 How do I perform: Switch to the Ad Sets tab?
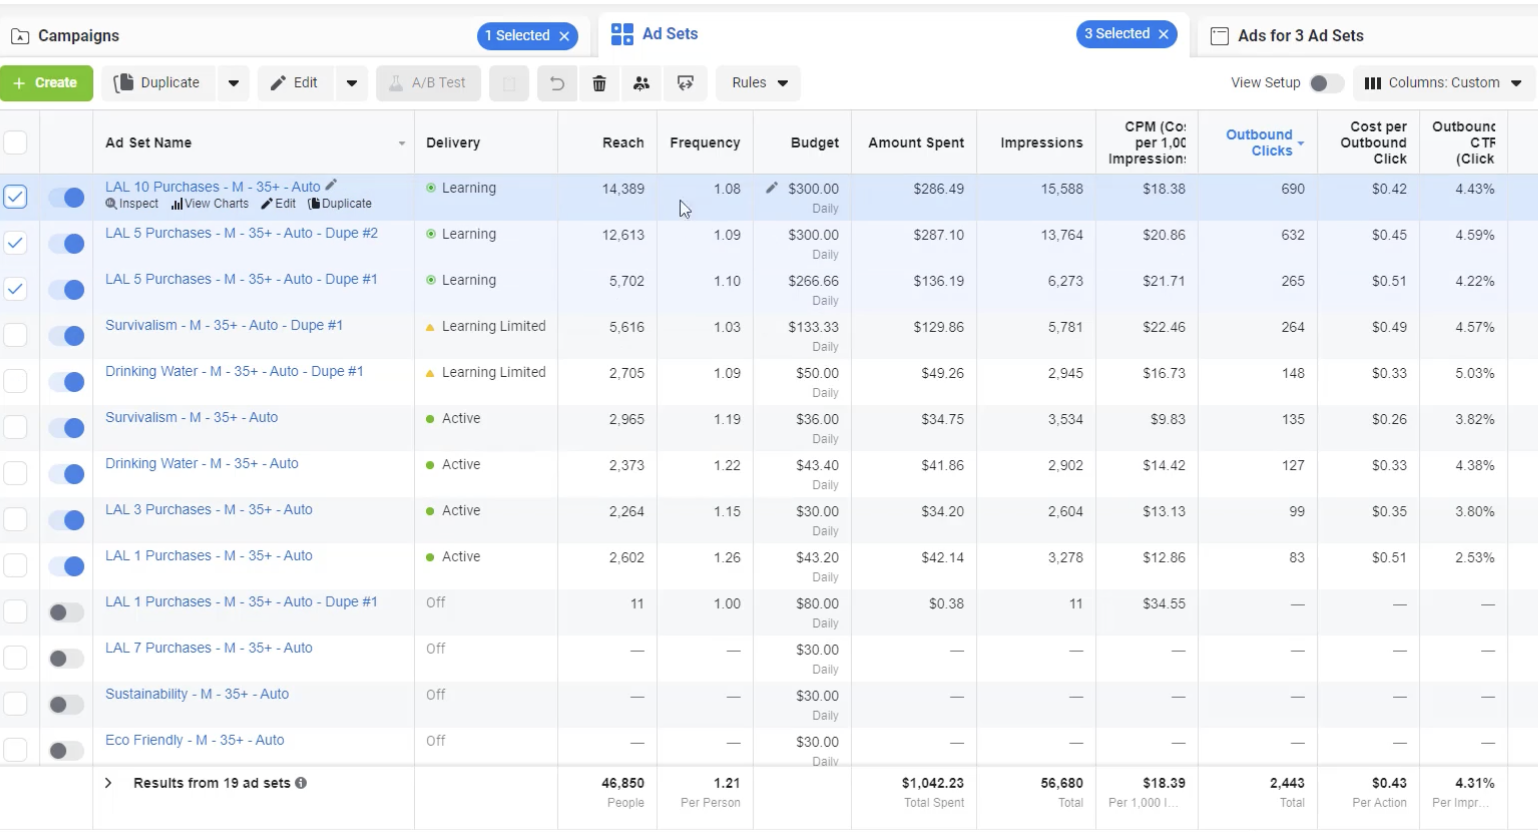670,34
